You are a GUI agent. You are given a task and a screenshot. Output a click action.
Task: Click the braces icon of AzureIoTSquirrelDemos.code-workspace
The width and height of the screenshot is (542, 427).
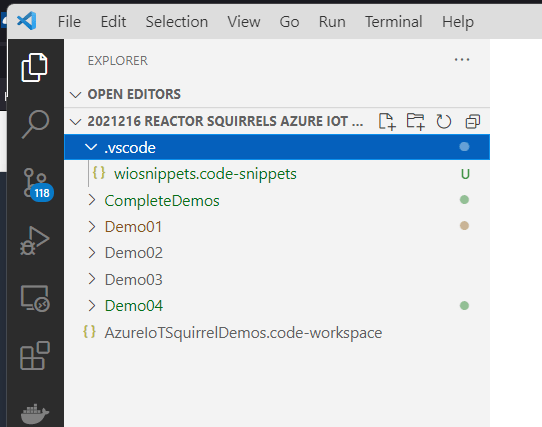[89, 332]
